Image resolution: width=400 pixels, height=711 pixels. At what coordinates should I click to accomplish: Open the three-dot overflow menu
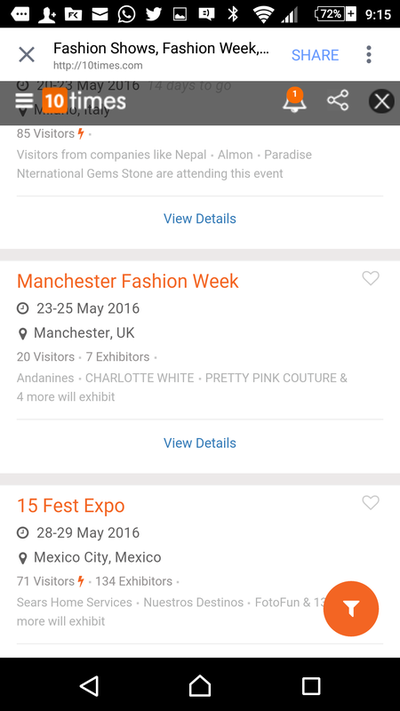coord(369,55)
